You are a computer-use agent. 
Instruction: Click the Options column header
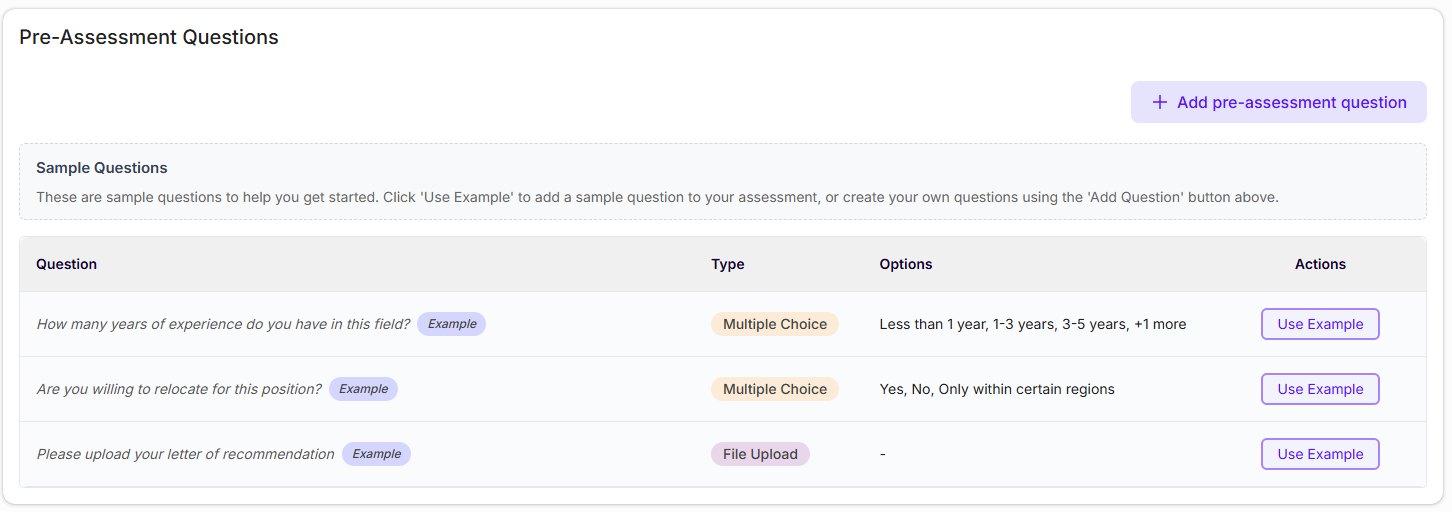906,264
